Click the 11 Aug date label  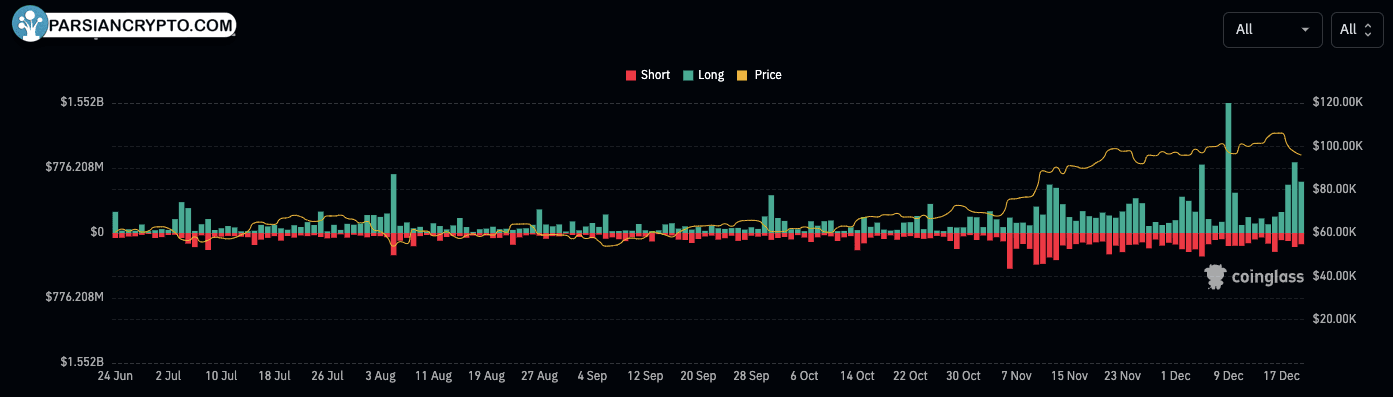click(x=433, y=376)
